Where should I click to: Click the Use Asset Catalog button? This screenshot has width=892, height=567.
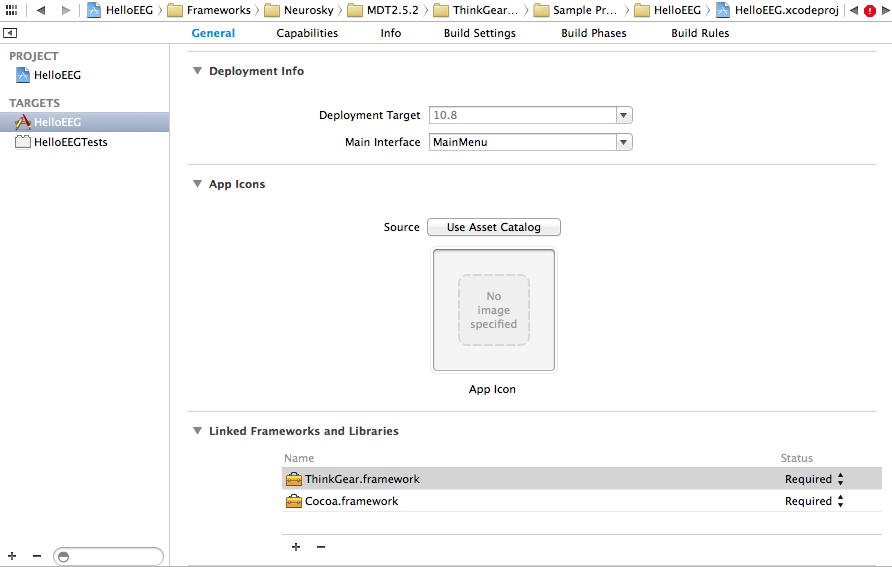coord(493,227)
